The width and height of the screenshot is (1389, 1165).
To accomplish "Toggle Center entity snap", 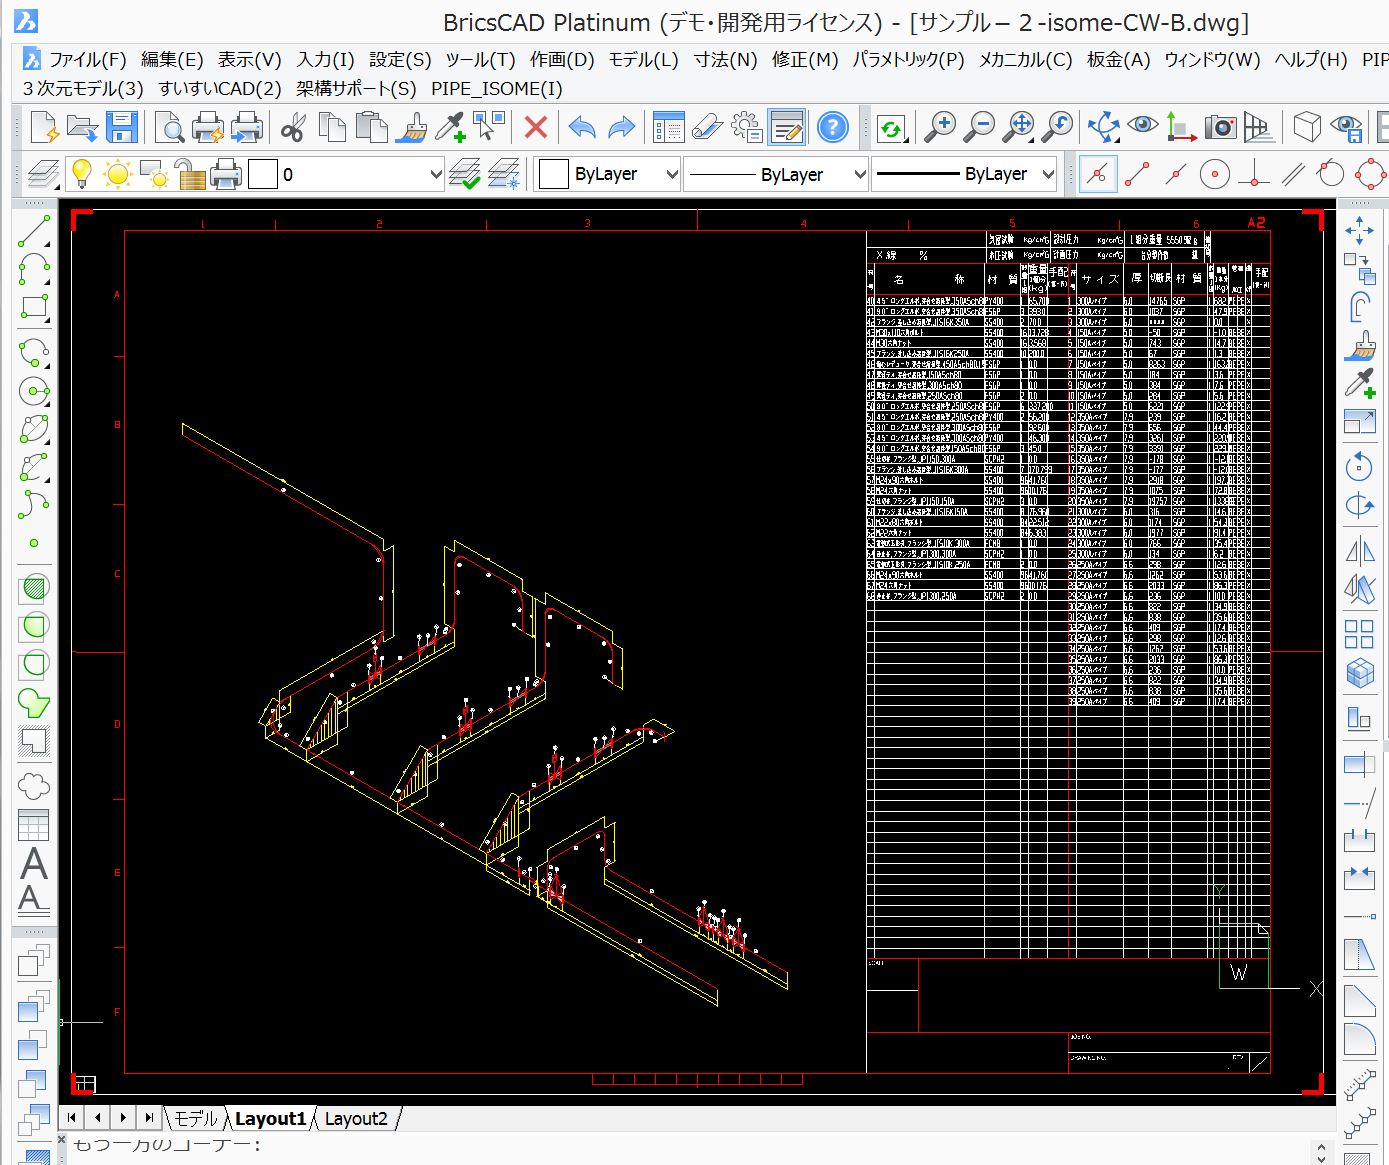I will pyautogui.click(x=1214, y=174).
